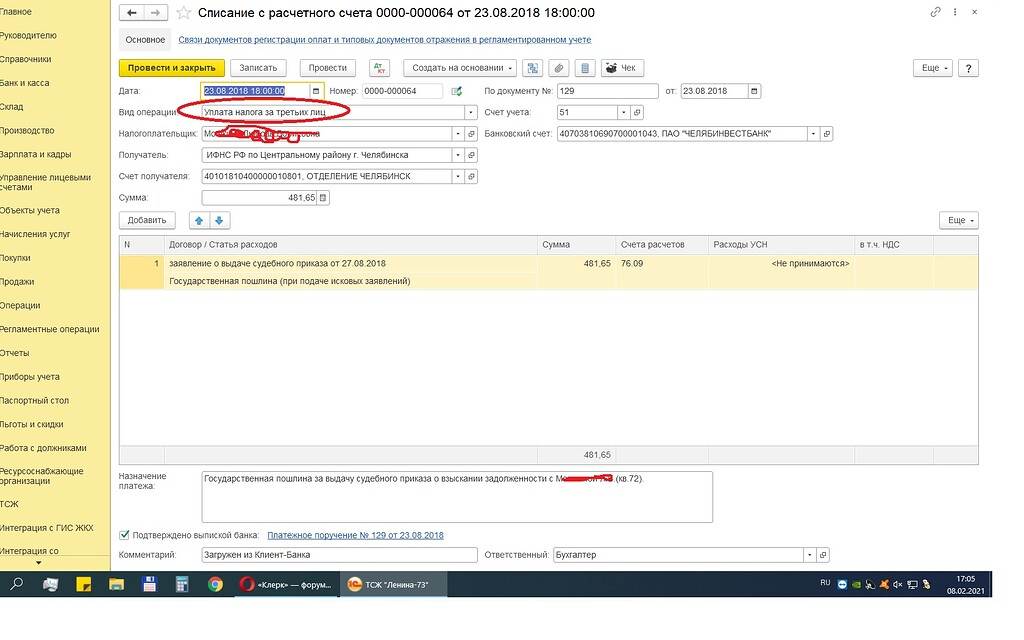Viewport: 1024px width, 640px height.
Task: Open Счет получателя item form icon
Action: click(471, 176)
